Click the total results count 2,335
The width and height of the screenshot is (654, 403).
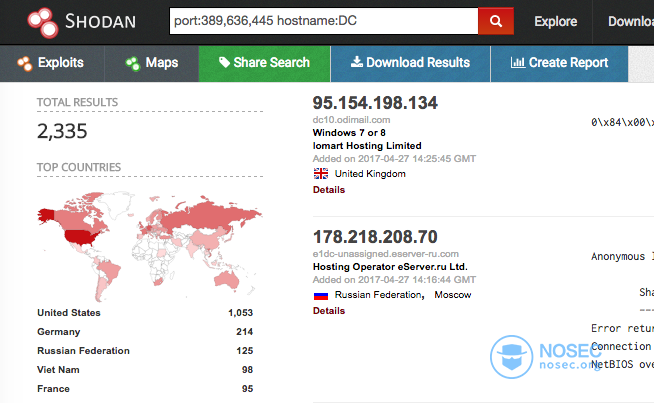62,131
